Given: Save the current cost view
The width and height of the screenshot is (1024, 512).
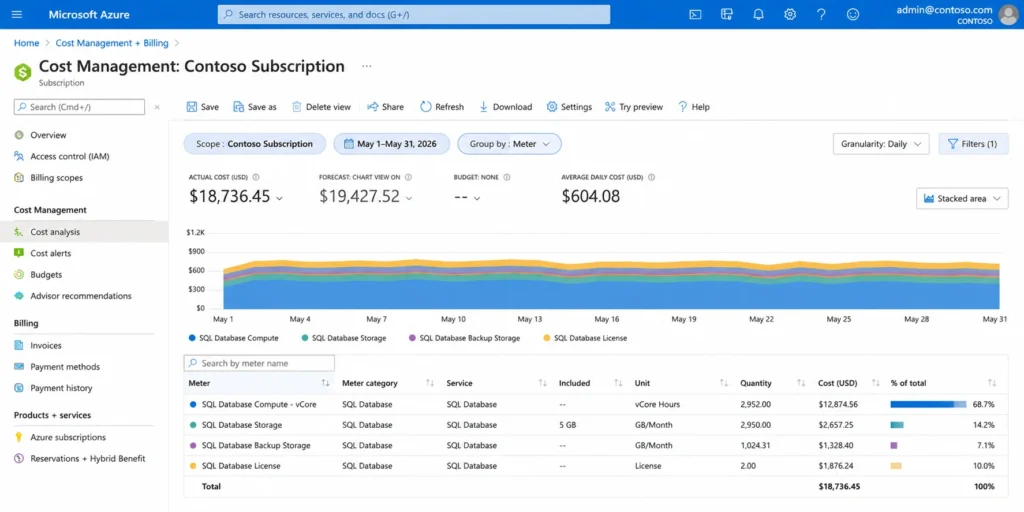Looking at the screenshot, I should tap(202, 107).
